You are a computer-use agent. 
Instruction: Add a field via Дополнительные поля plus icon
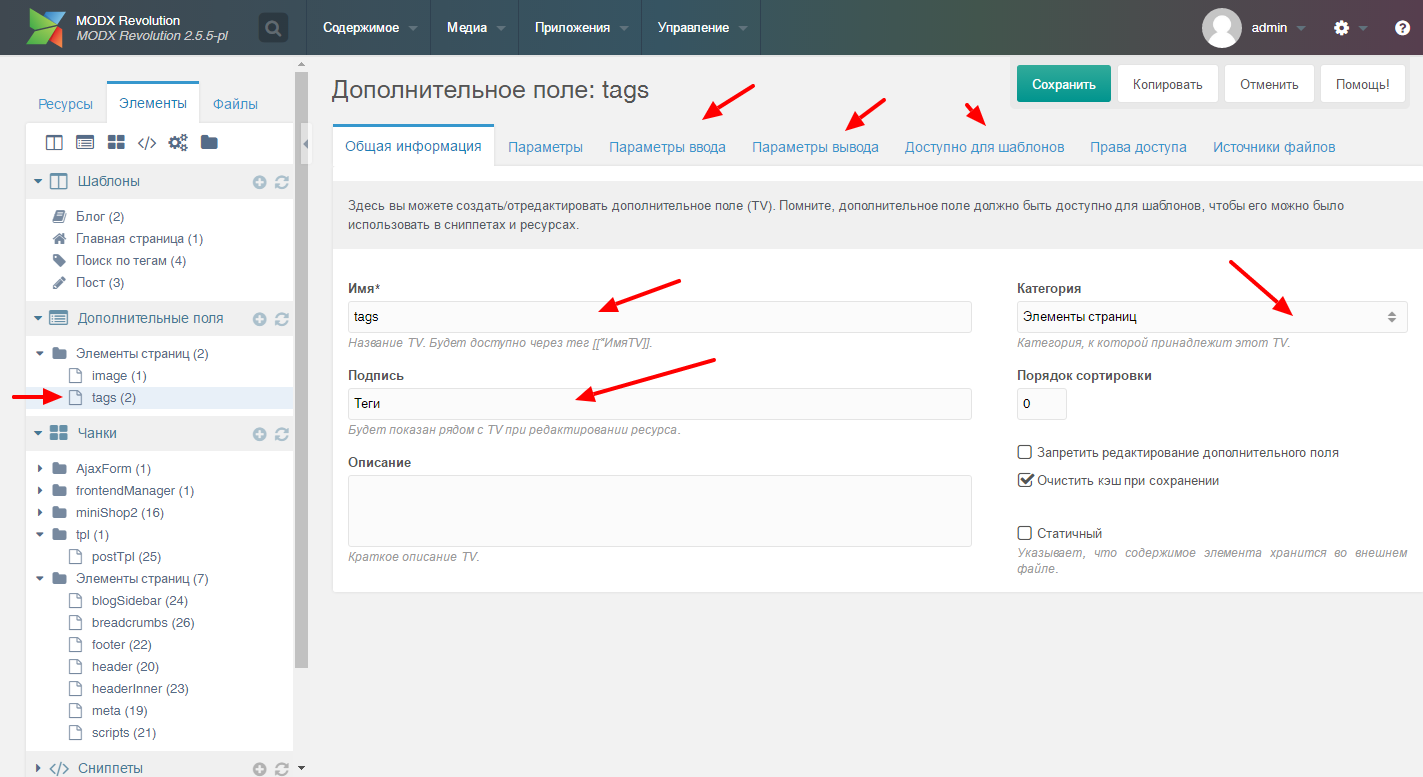(259, 319)
